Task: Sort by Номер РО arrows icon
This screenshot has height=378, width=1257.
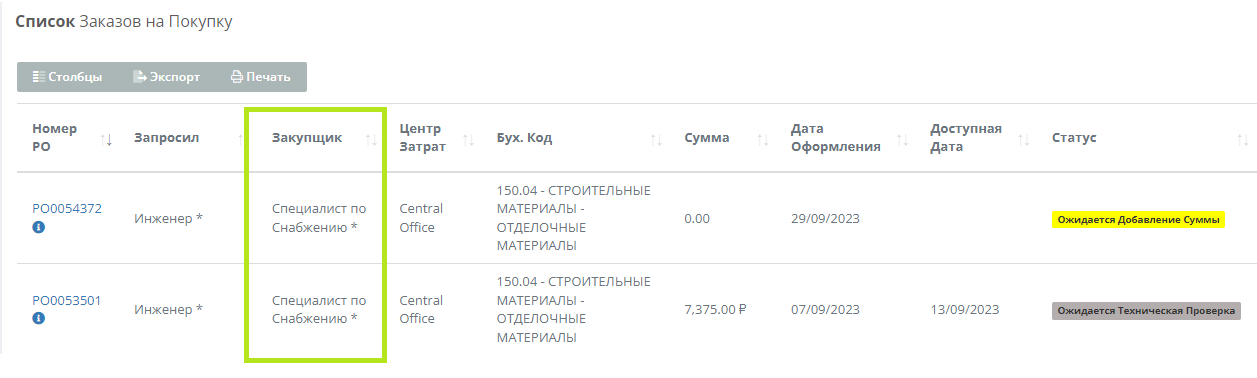Action: pyautogui.click(x=107, y=138)
